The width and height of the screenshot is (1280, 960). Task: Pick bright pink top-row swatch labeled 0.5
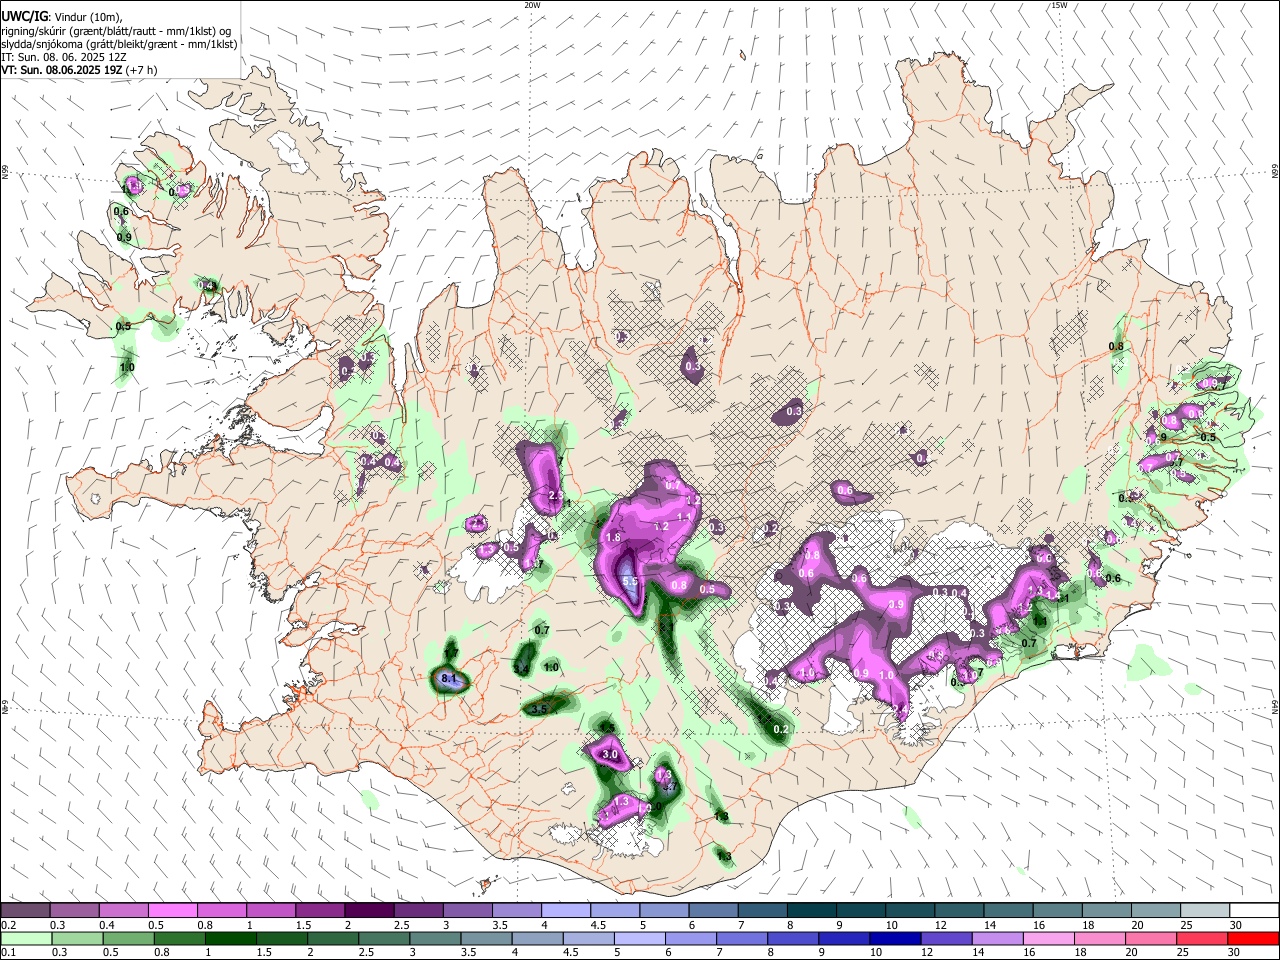click(172, 910)
